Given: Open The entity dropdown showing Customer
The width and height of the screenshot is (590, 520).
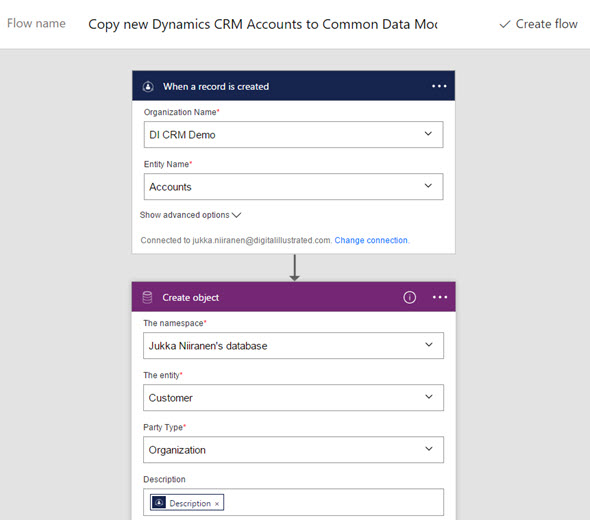Looking at the screenshot, I should [x=293, y=397].
